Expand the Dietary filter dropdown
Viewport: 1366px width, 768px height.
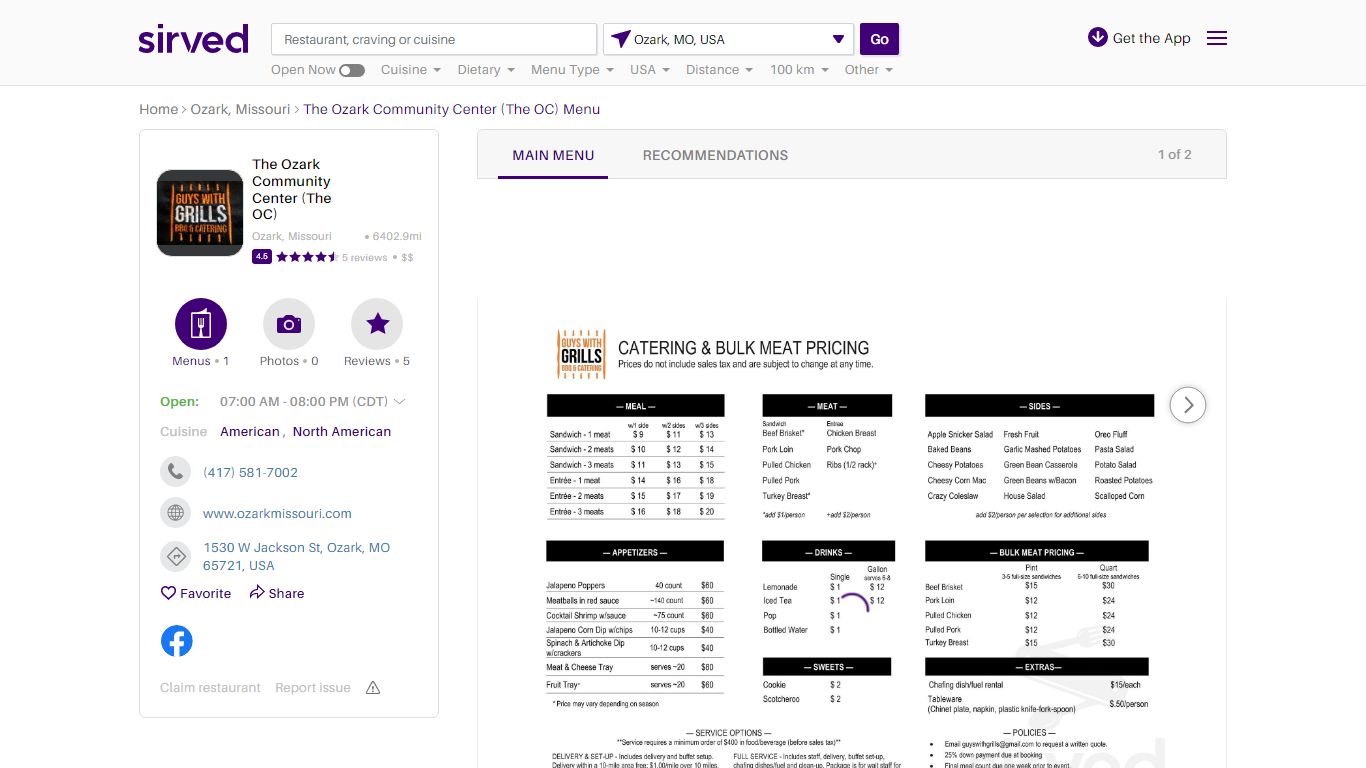click(486, 70)
